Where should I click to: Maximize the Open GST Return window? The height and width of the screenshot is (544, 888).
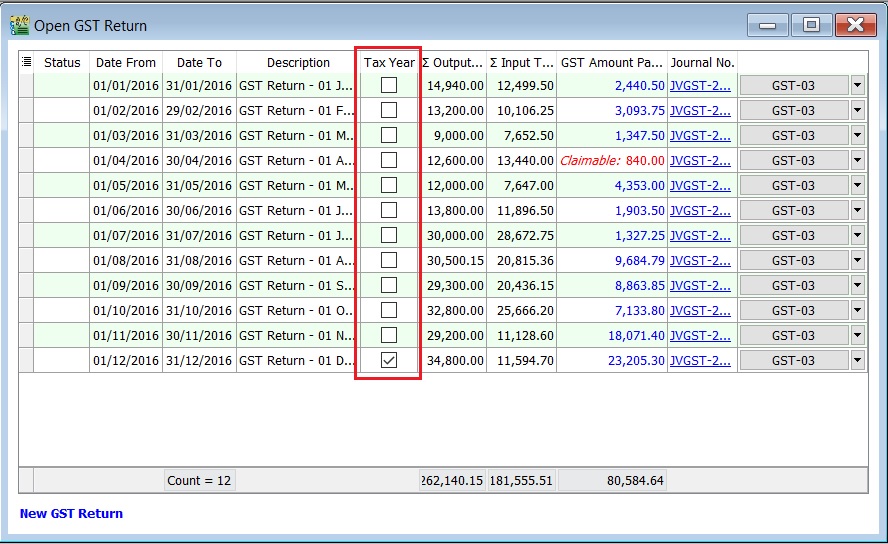pos(812,25)
